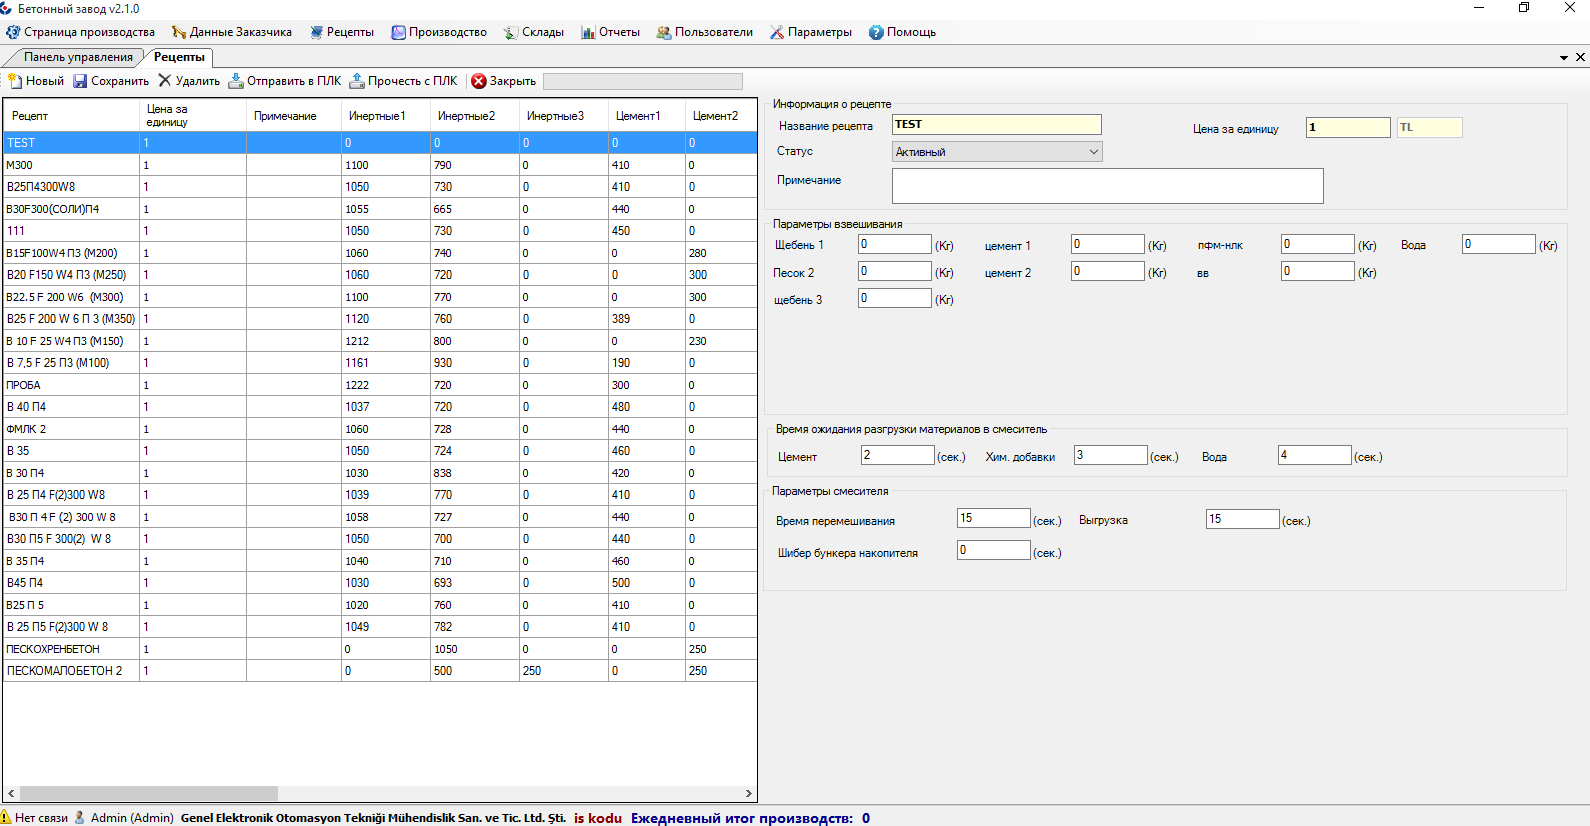Switch to Панель управления tab

click(78, 57)
